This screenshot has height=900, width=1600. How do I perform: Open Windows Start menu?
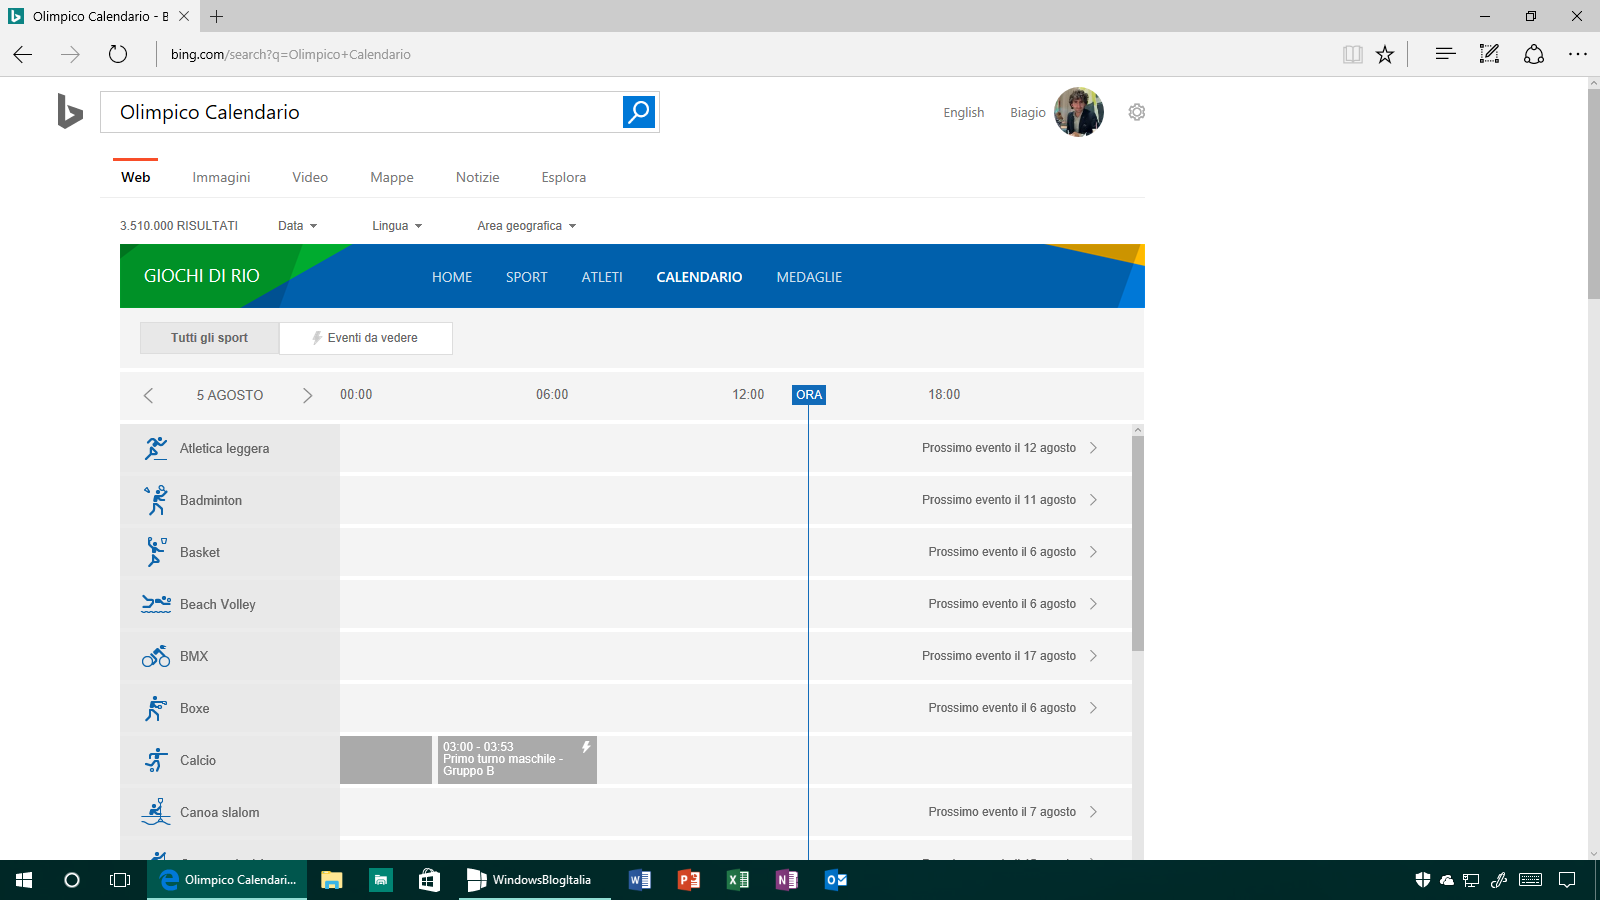pos(24,880)
